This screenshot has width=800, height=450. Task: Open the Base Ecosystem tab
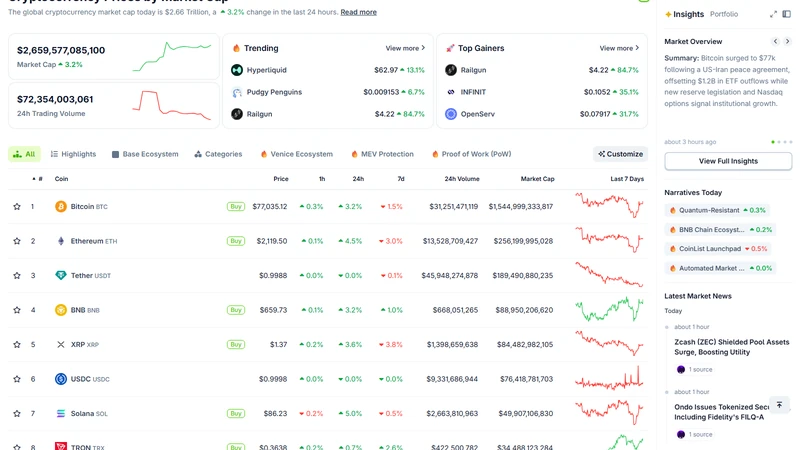click(145, 154)
